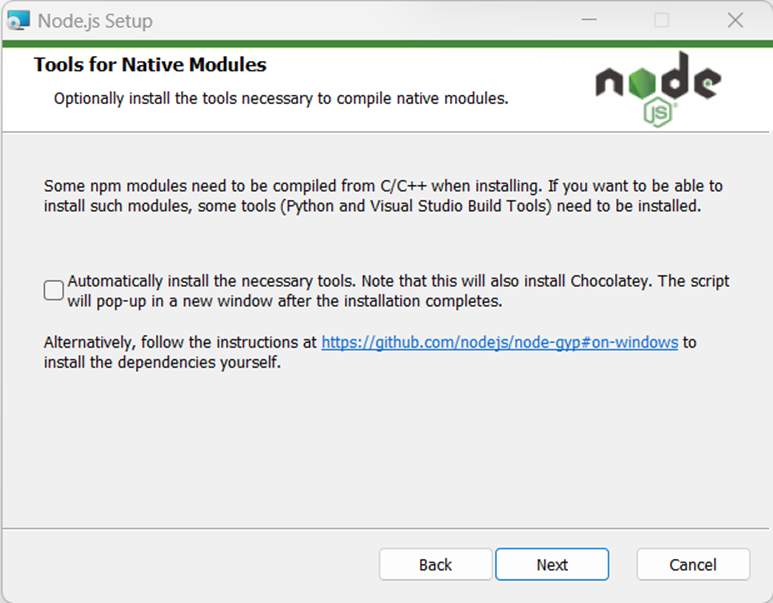Viewport: 773px width, 603px height.
Task: Click the Node.js logo image
Action: pos(658,89)
